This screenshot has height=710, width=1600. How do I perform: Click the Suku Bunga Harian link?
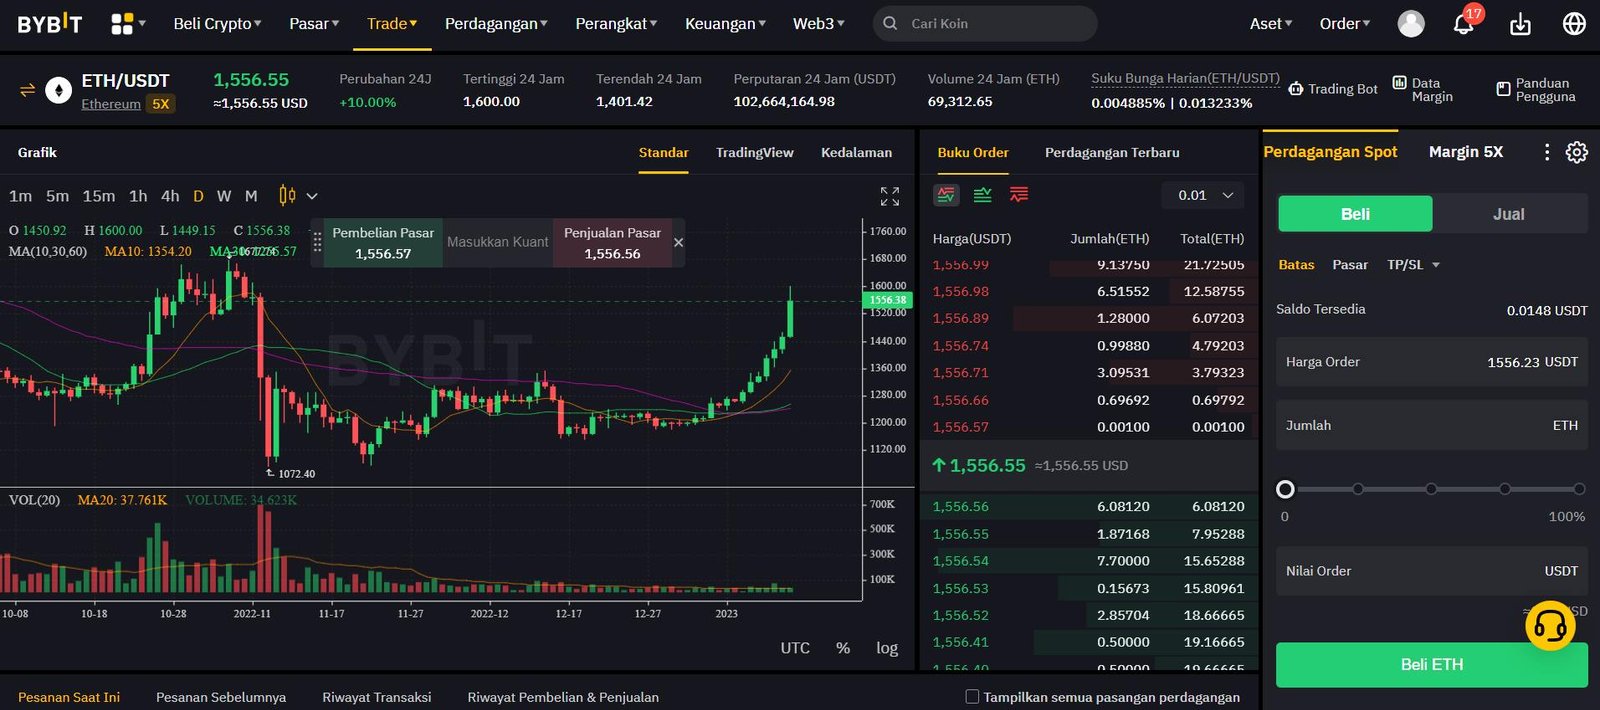1185,78
